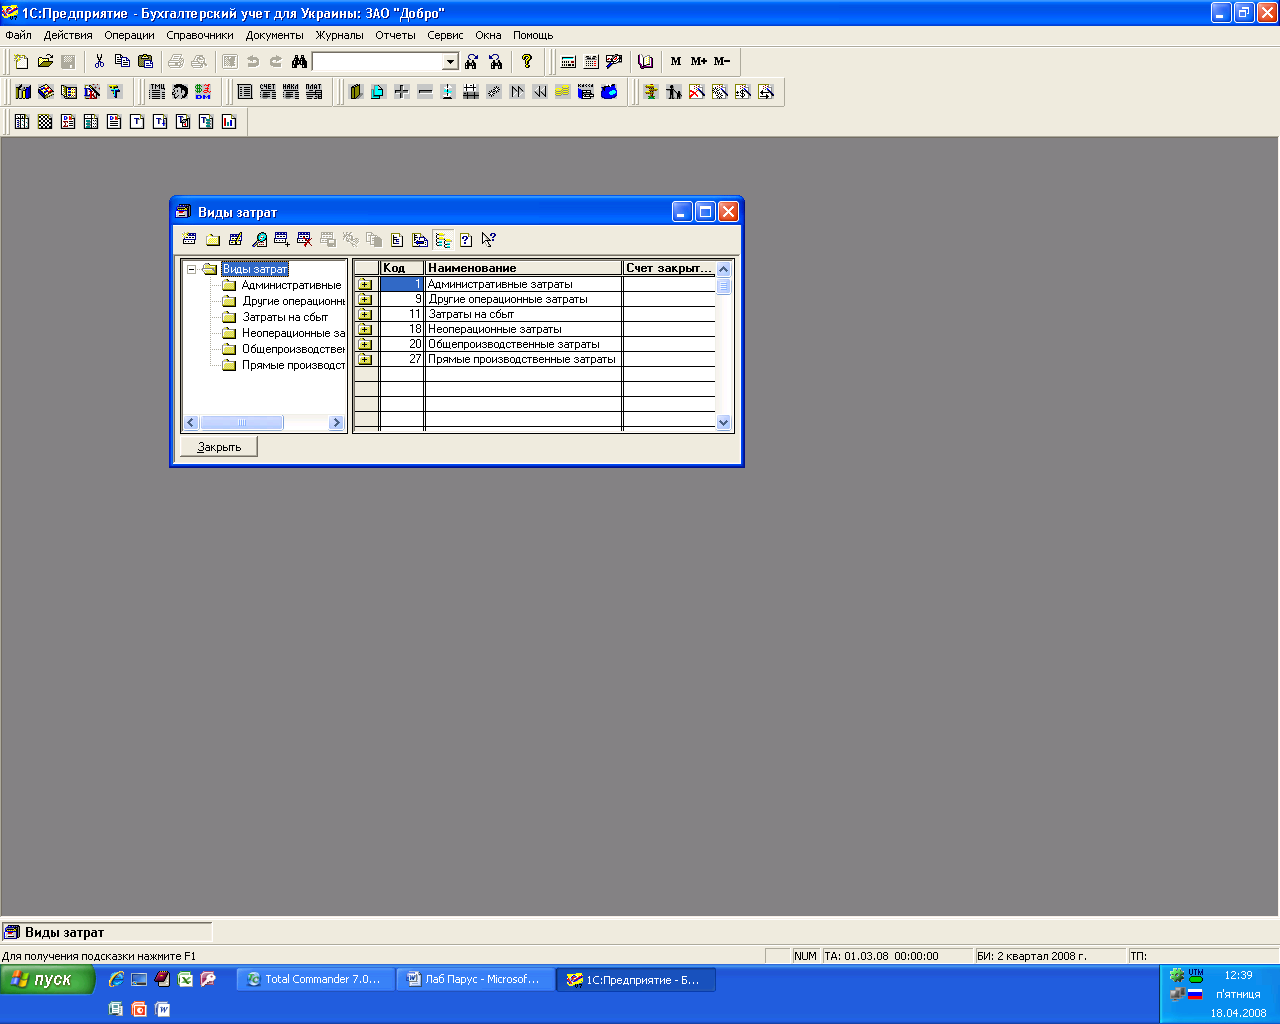Click the ПЛАТ payment document icon
Viewport: 1280px width, 1024px height.
tap(314, 92)
